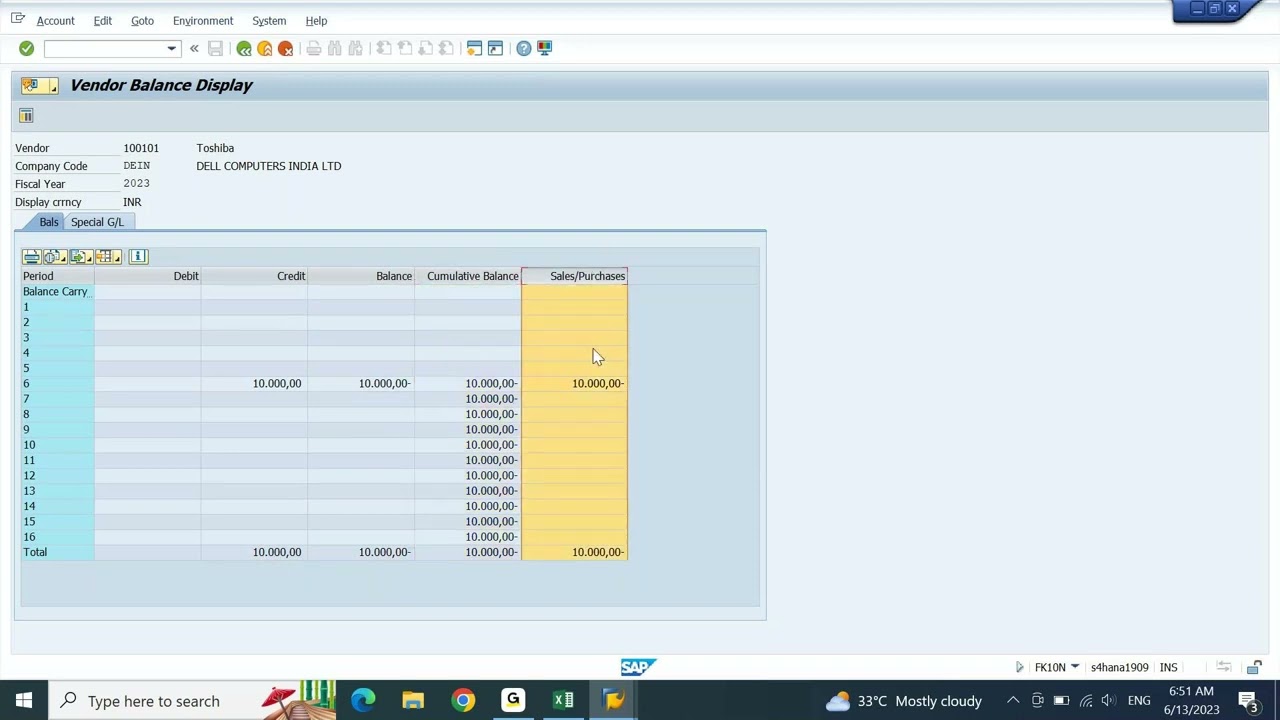This screenshot has height=720, width=1280.
Task: Select the Bals tab
Action: point(48,222)
